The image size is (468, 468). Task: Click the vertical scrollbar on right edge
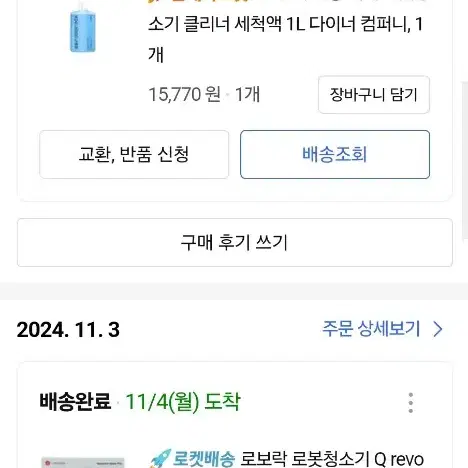click(x=465, y=160)
